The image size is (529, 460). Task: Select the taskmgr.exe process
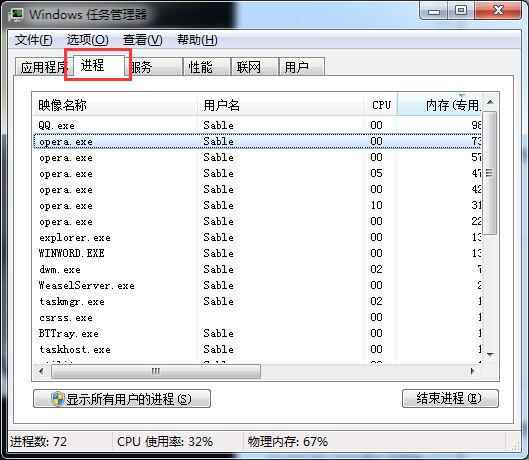[257, 301]
